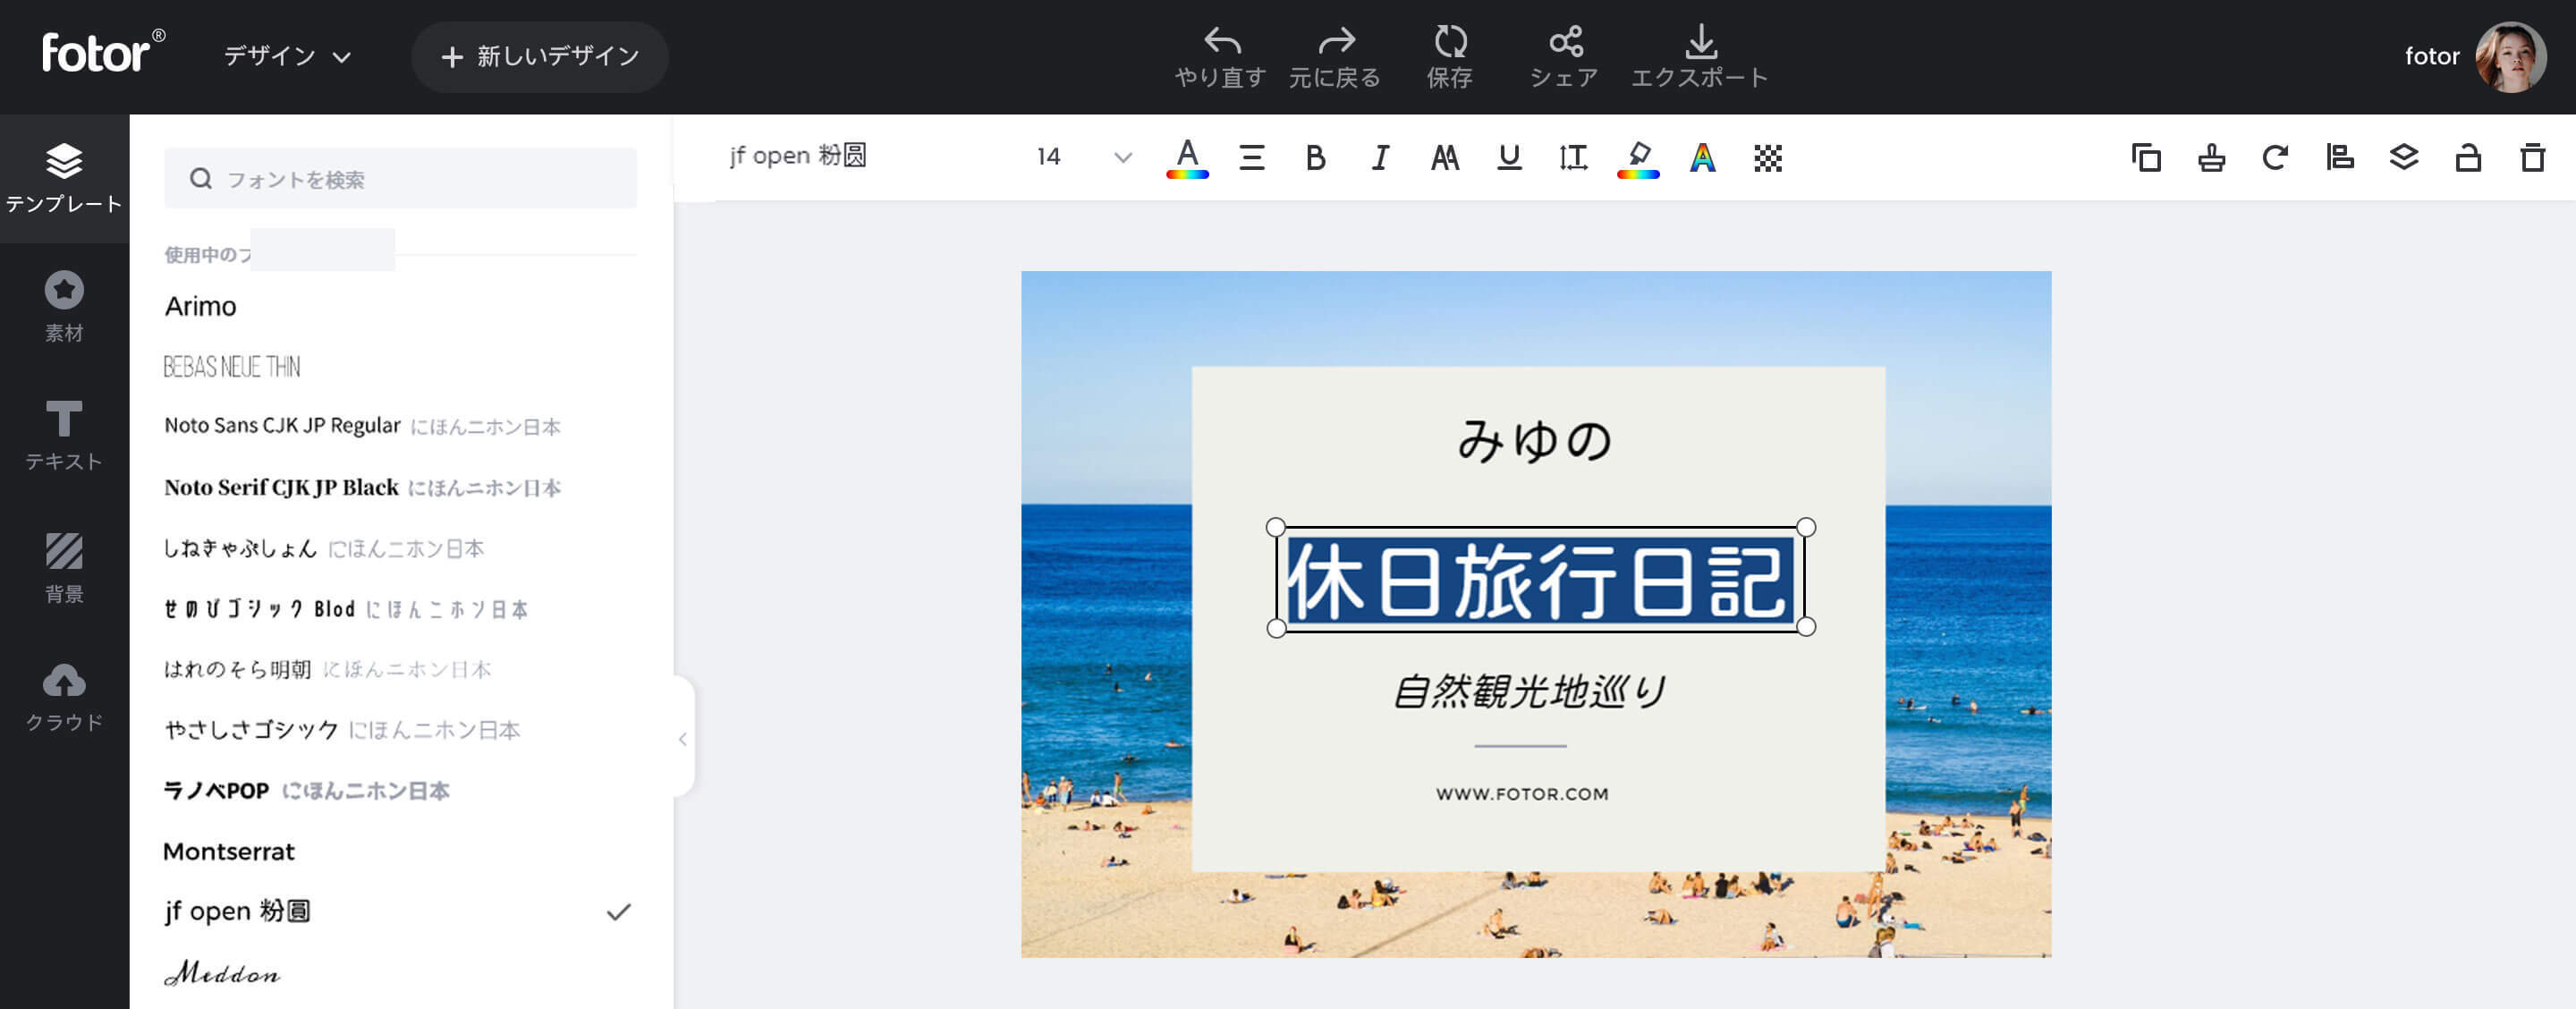
Task: Toggle underline on selected text
Action: (x=1509, y=158)
